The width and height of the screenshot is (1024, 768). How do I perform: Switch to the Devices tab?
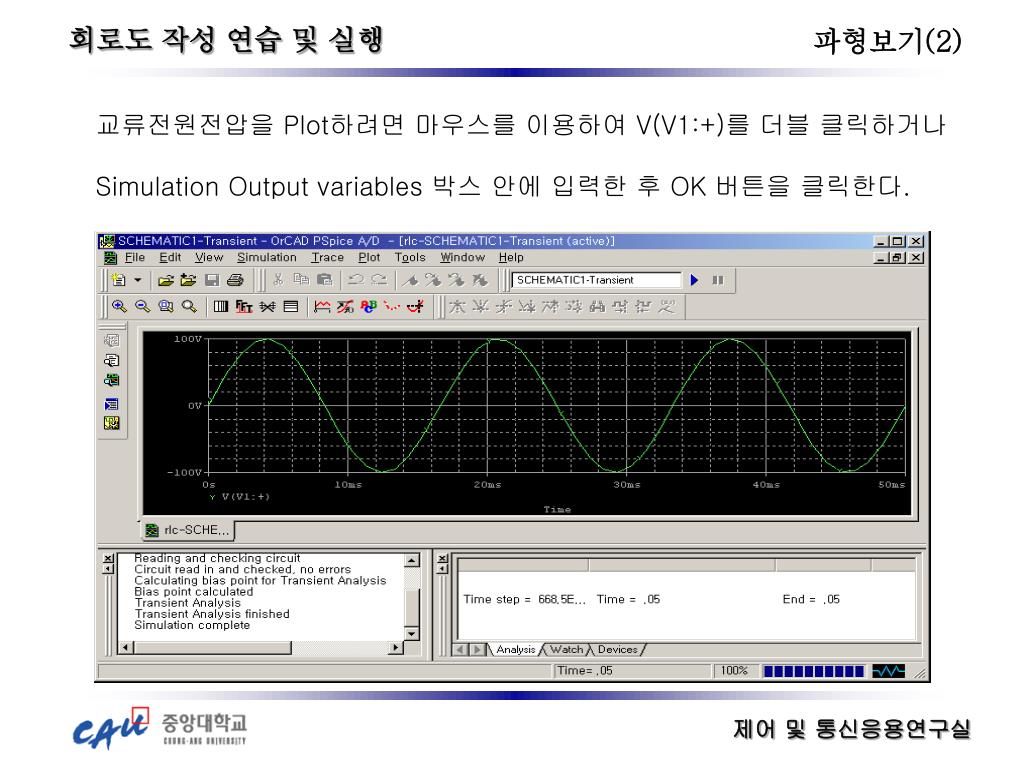[x=617, y=649]
